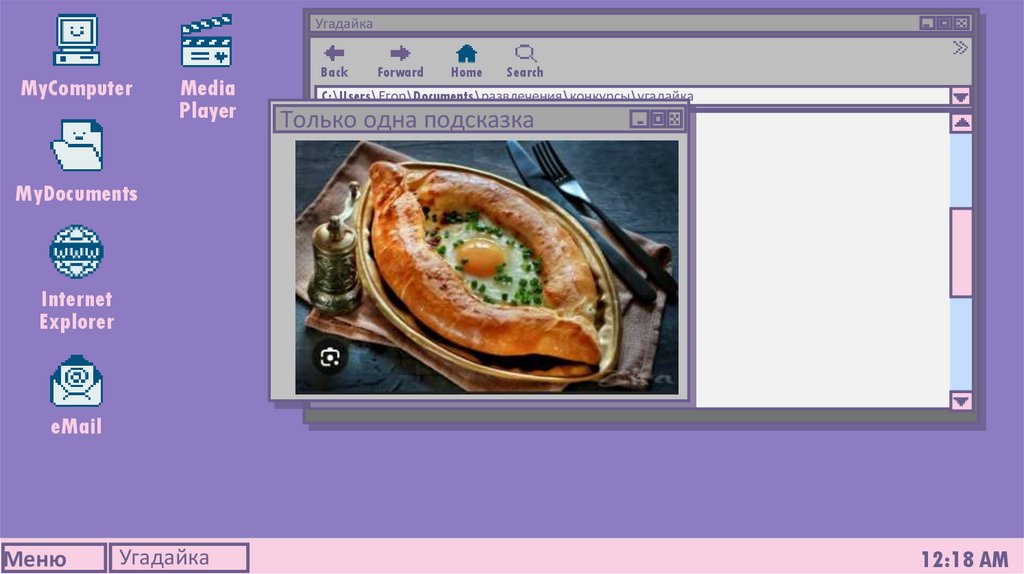Minimize the Угадайка window
Viewport: 1024px width, 574px height.
pyautogui.click(x=927, y=24)
